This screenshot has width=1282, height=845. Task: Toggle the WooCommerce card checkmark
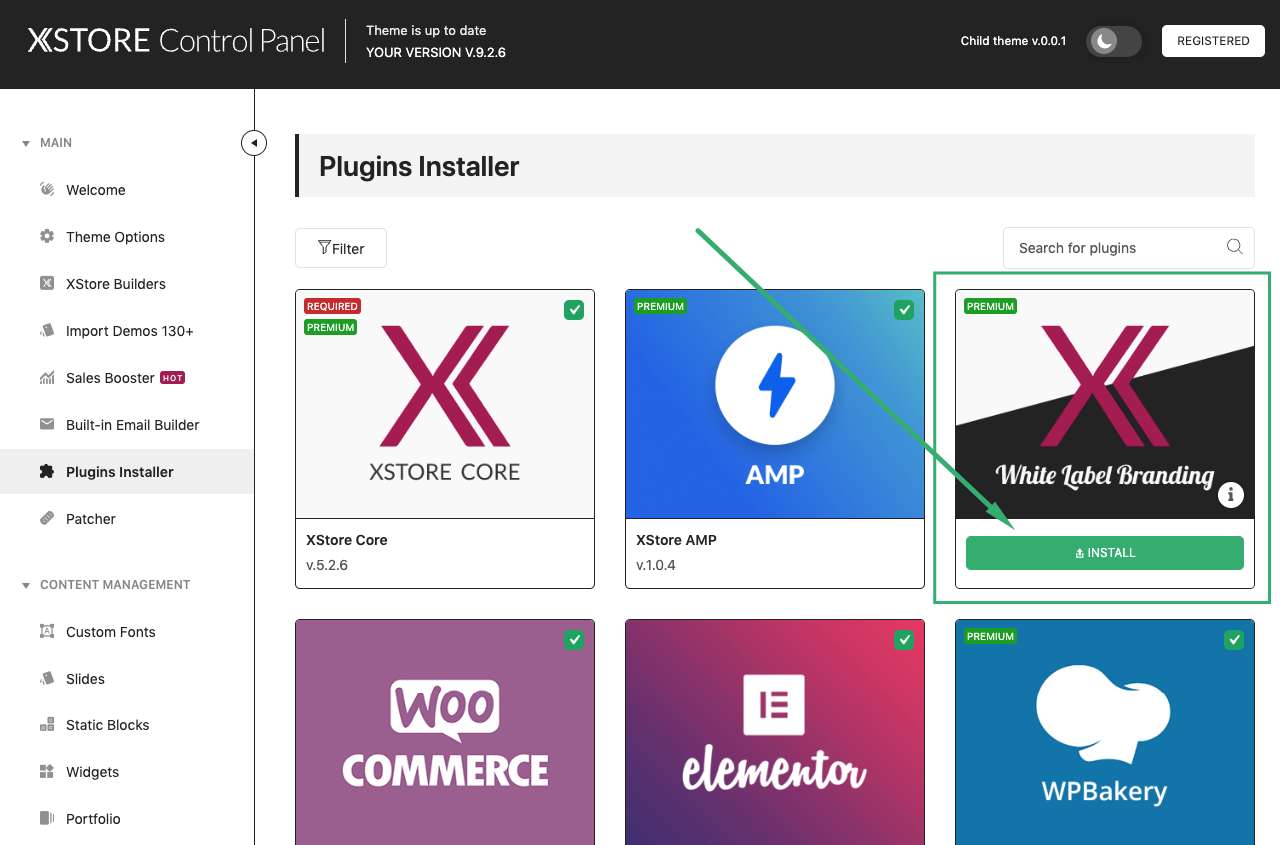pos(574,640)
